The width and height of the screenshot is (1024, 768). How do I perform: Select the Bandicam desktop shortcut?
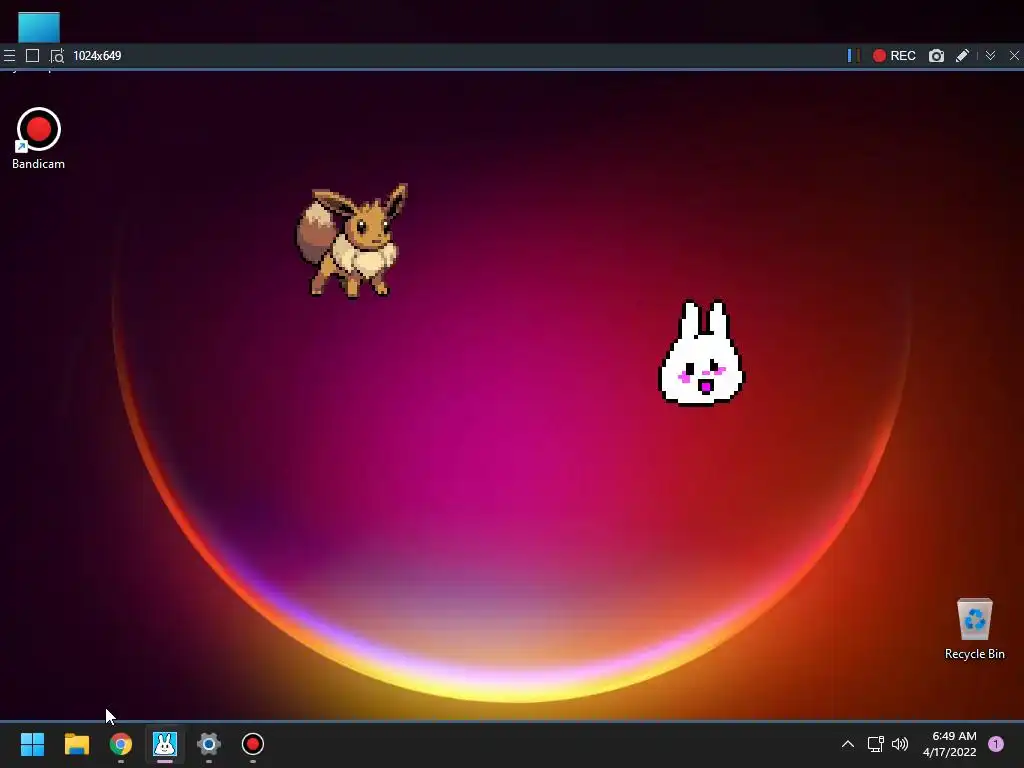(x=39, y=139)
